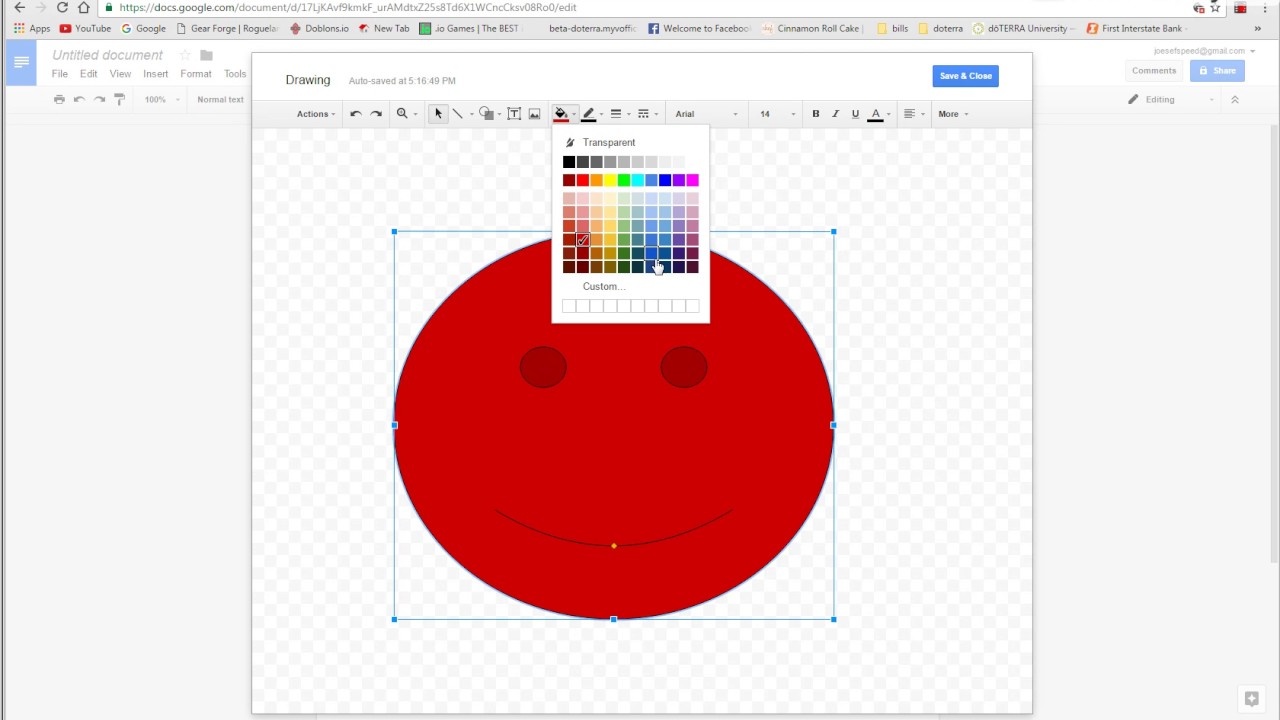This screenshot has height=720, width=1280.
Task: Choose the bright orange color swatch
Action: coord(596,180)
